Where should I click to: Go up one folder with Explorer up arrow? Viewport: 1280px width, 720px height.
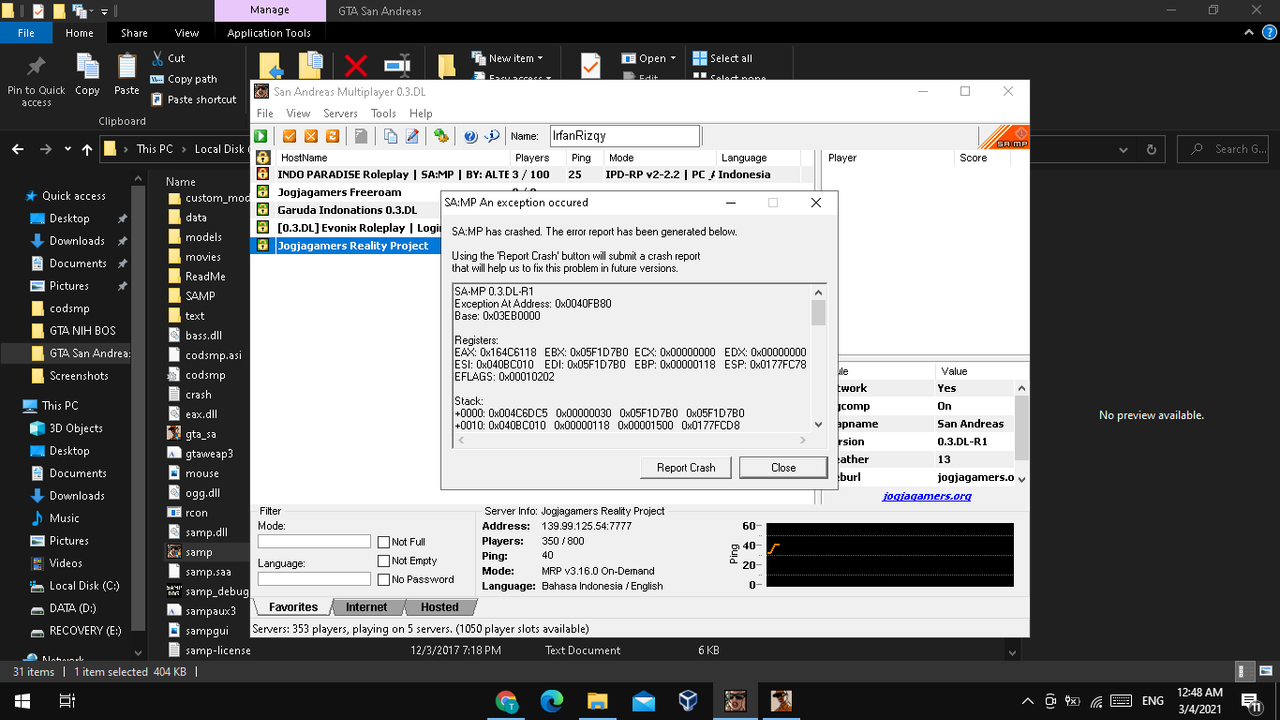87,149
